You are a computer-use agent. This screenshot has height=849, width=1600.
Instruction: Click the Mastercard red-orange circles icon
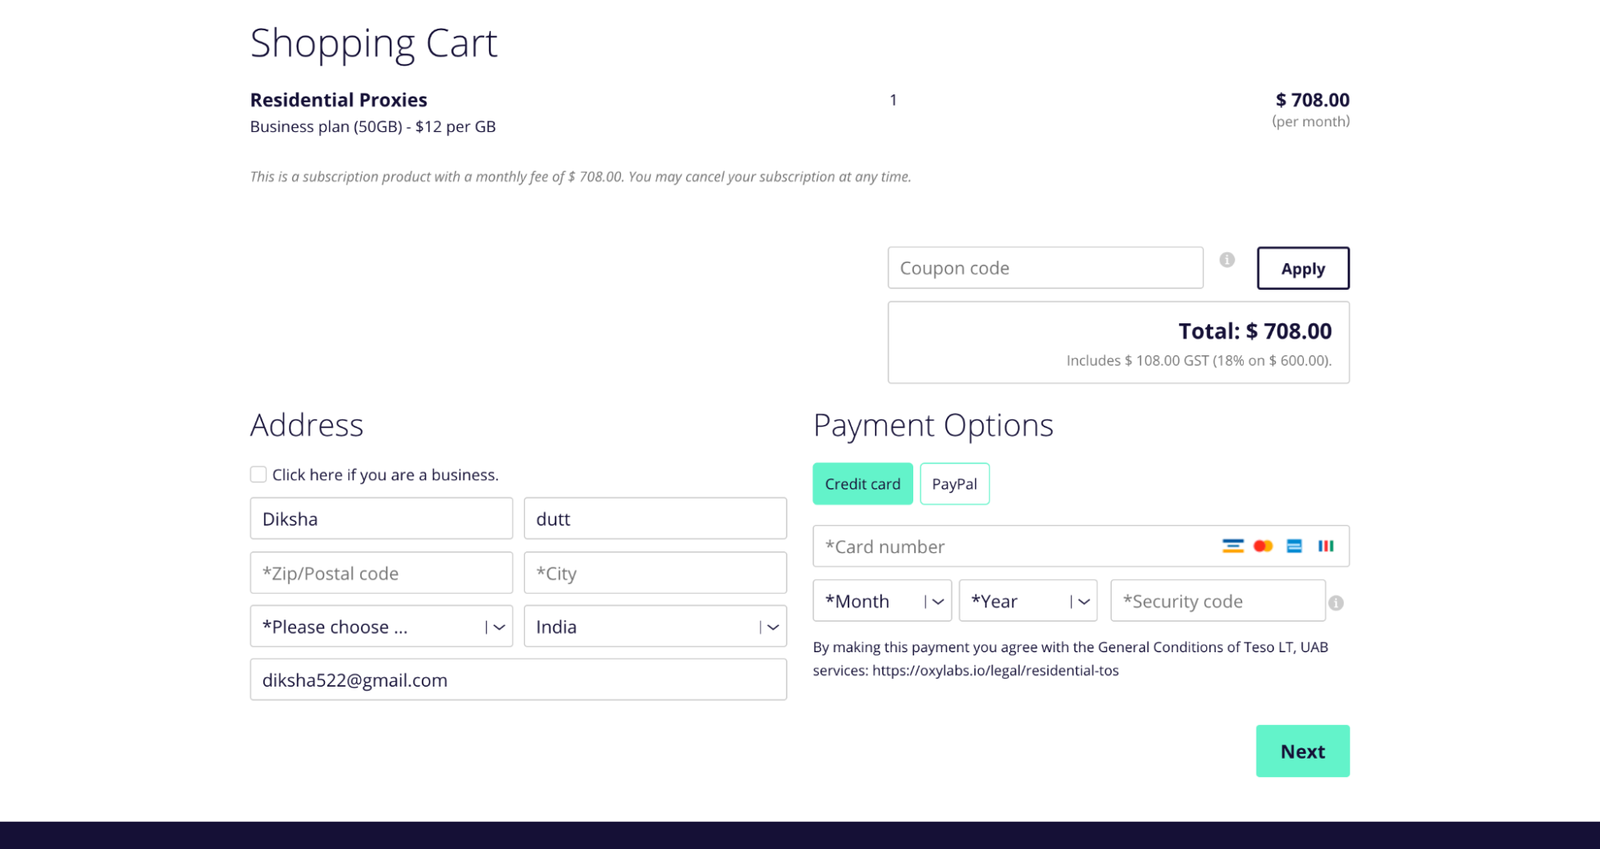[1263, 546]
